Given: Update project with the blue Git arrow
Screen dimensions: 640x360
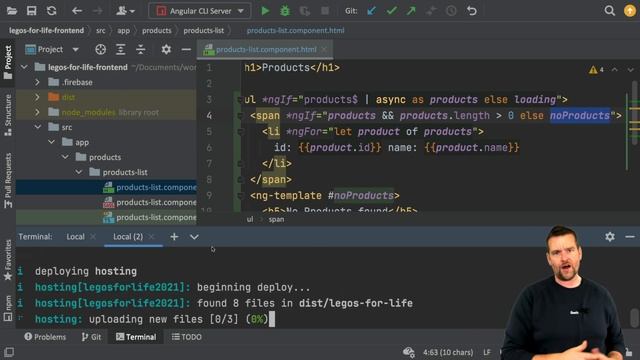Looking at the screenshot, I should 371,11.
